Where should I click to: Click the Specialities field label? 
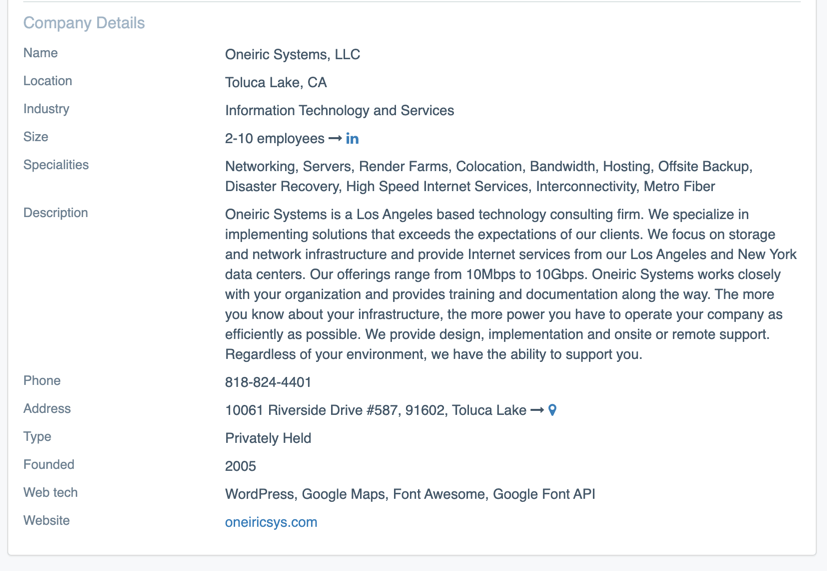(56, 165)
